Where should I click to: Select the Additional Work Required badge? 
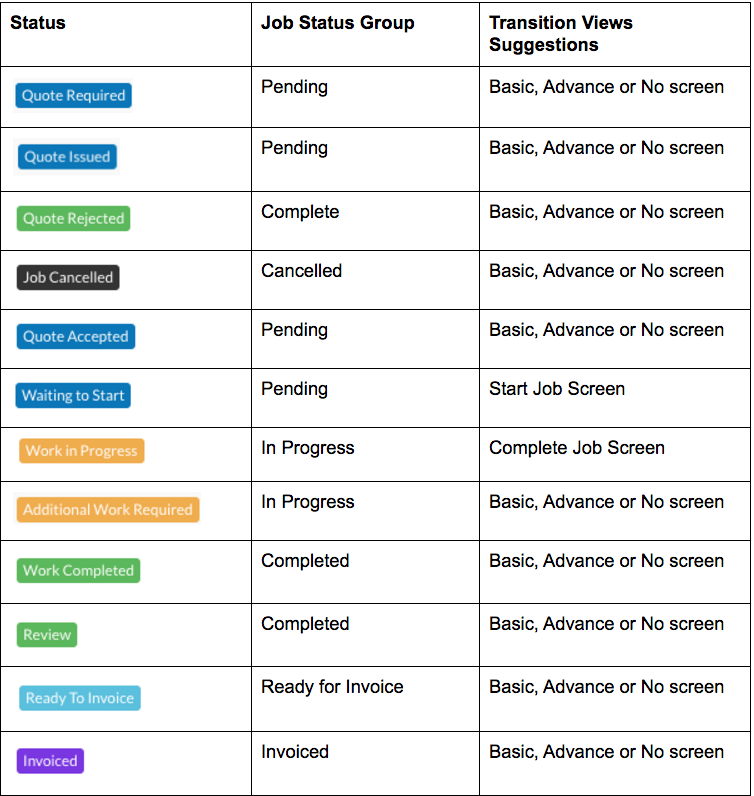coord(108,510)
